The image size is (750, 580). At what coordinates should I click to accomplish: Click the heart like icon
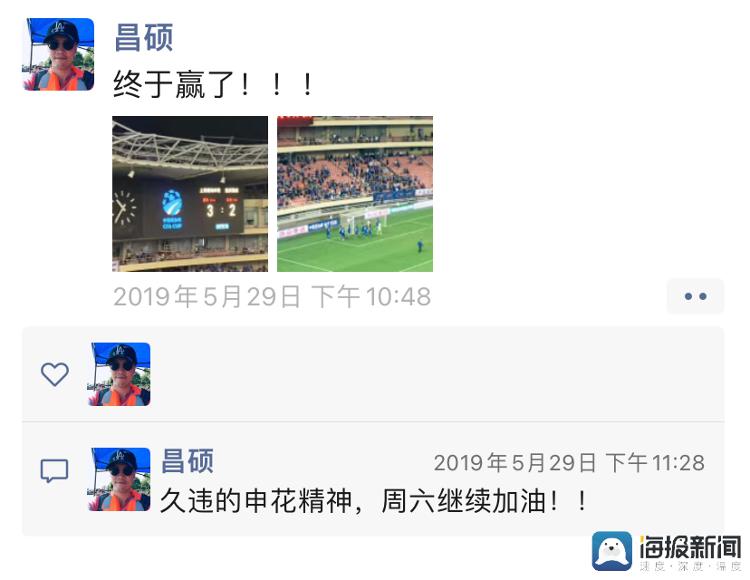pyautogui.click(x=55, y=374)
